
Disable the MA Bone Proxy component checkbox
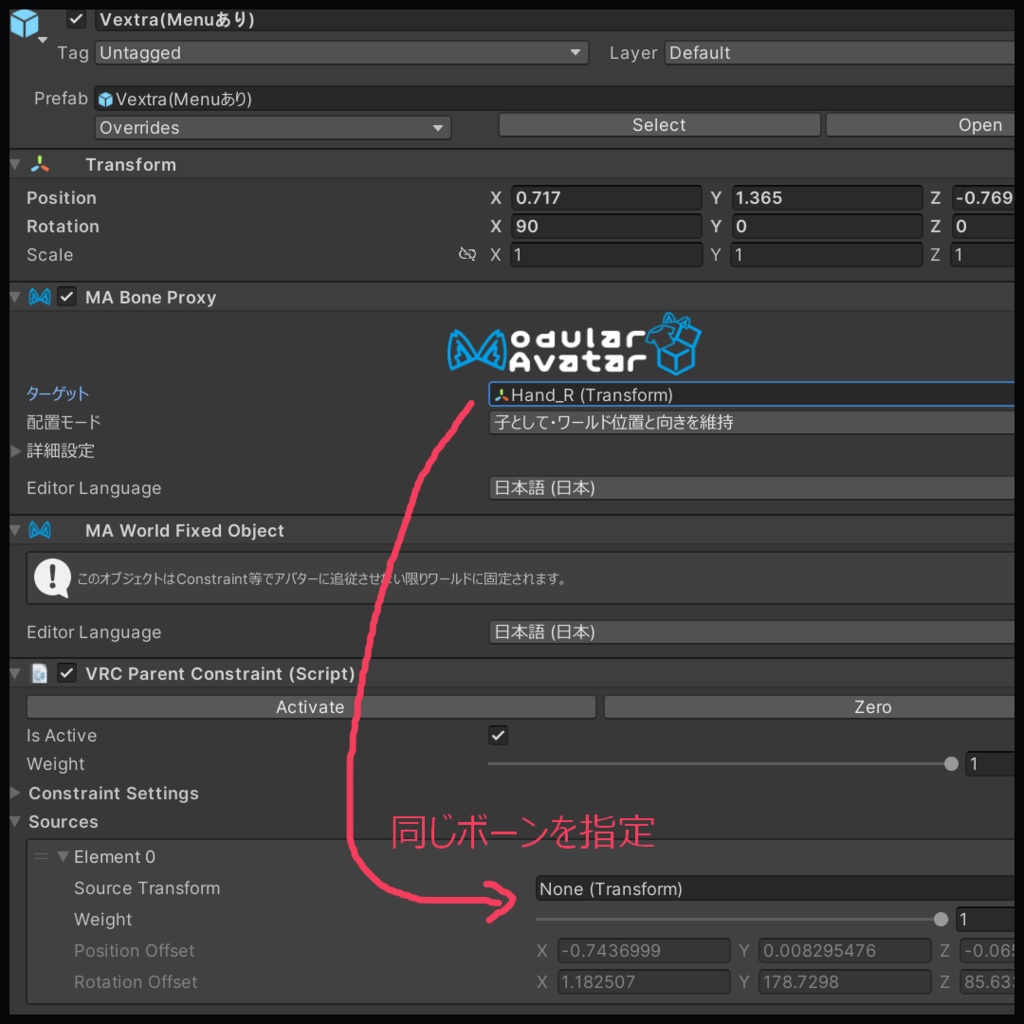[x=67, y=297]
